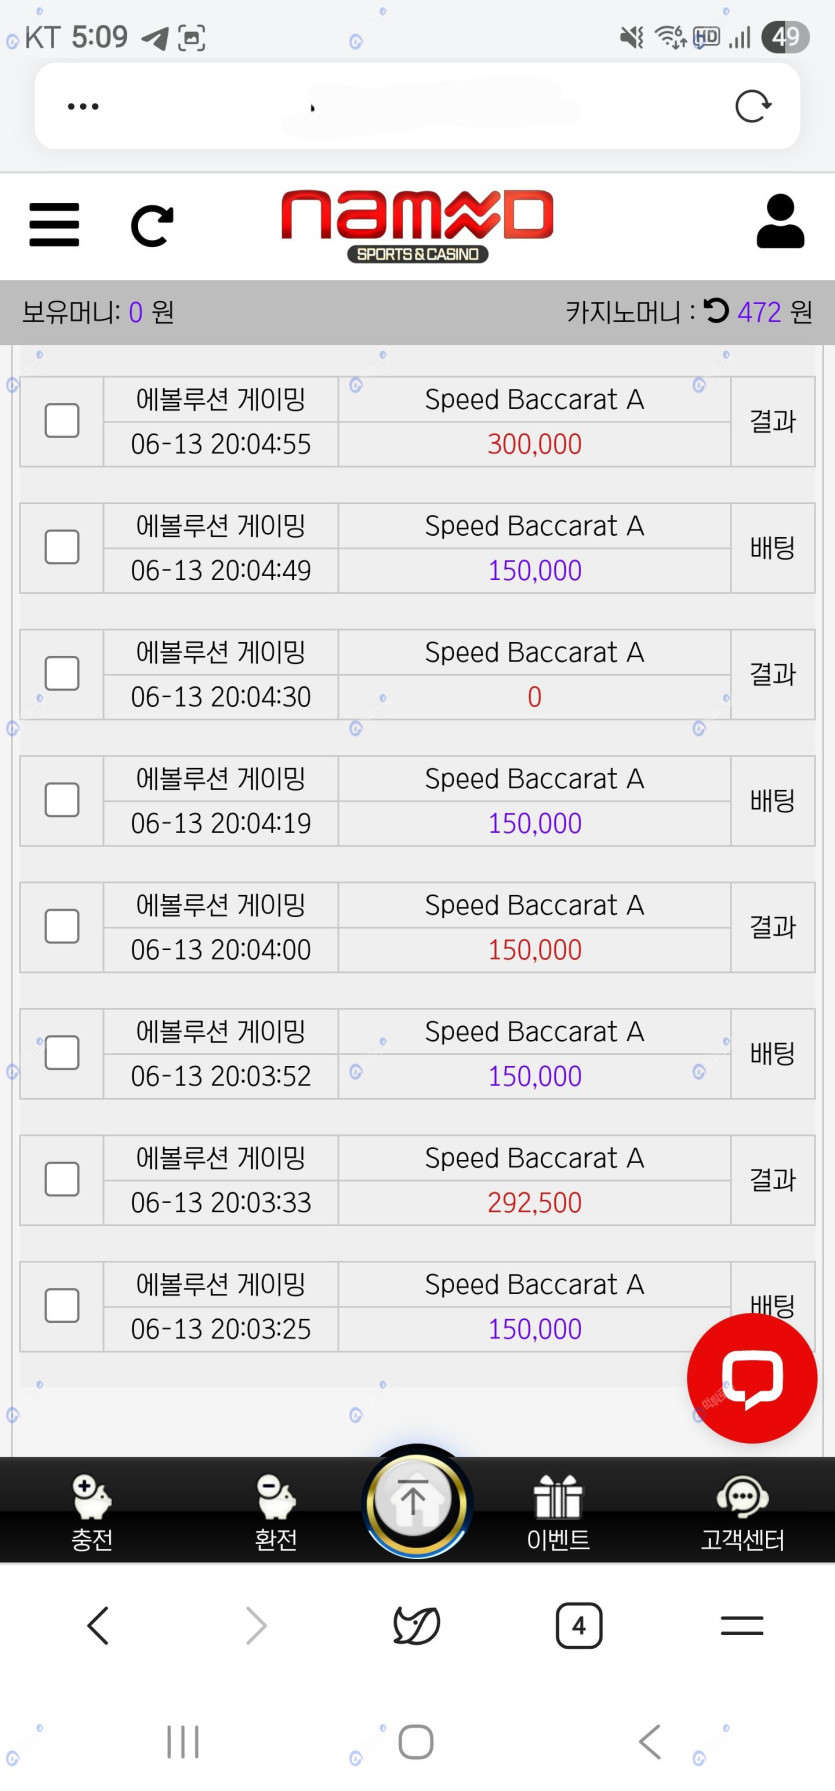The image size is (835, 1791).
Task: Click the site refresh arrow icon
Action: click(152, 226)
